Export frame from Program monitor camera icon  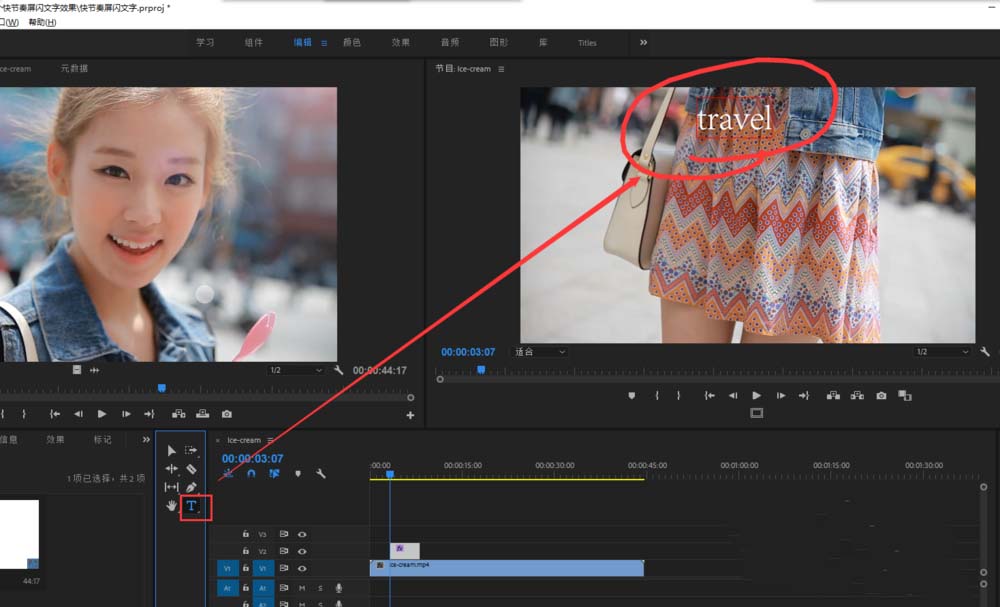click(x=881, y=395)
